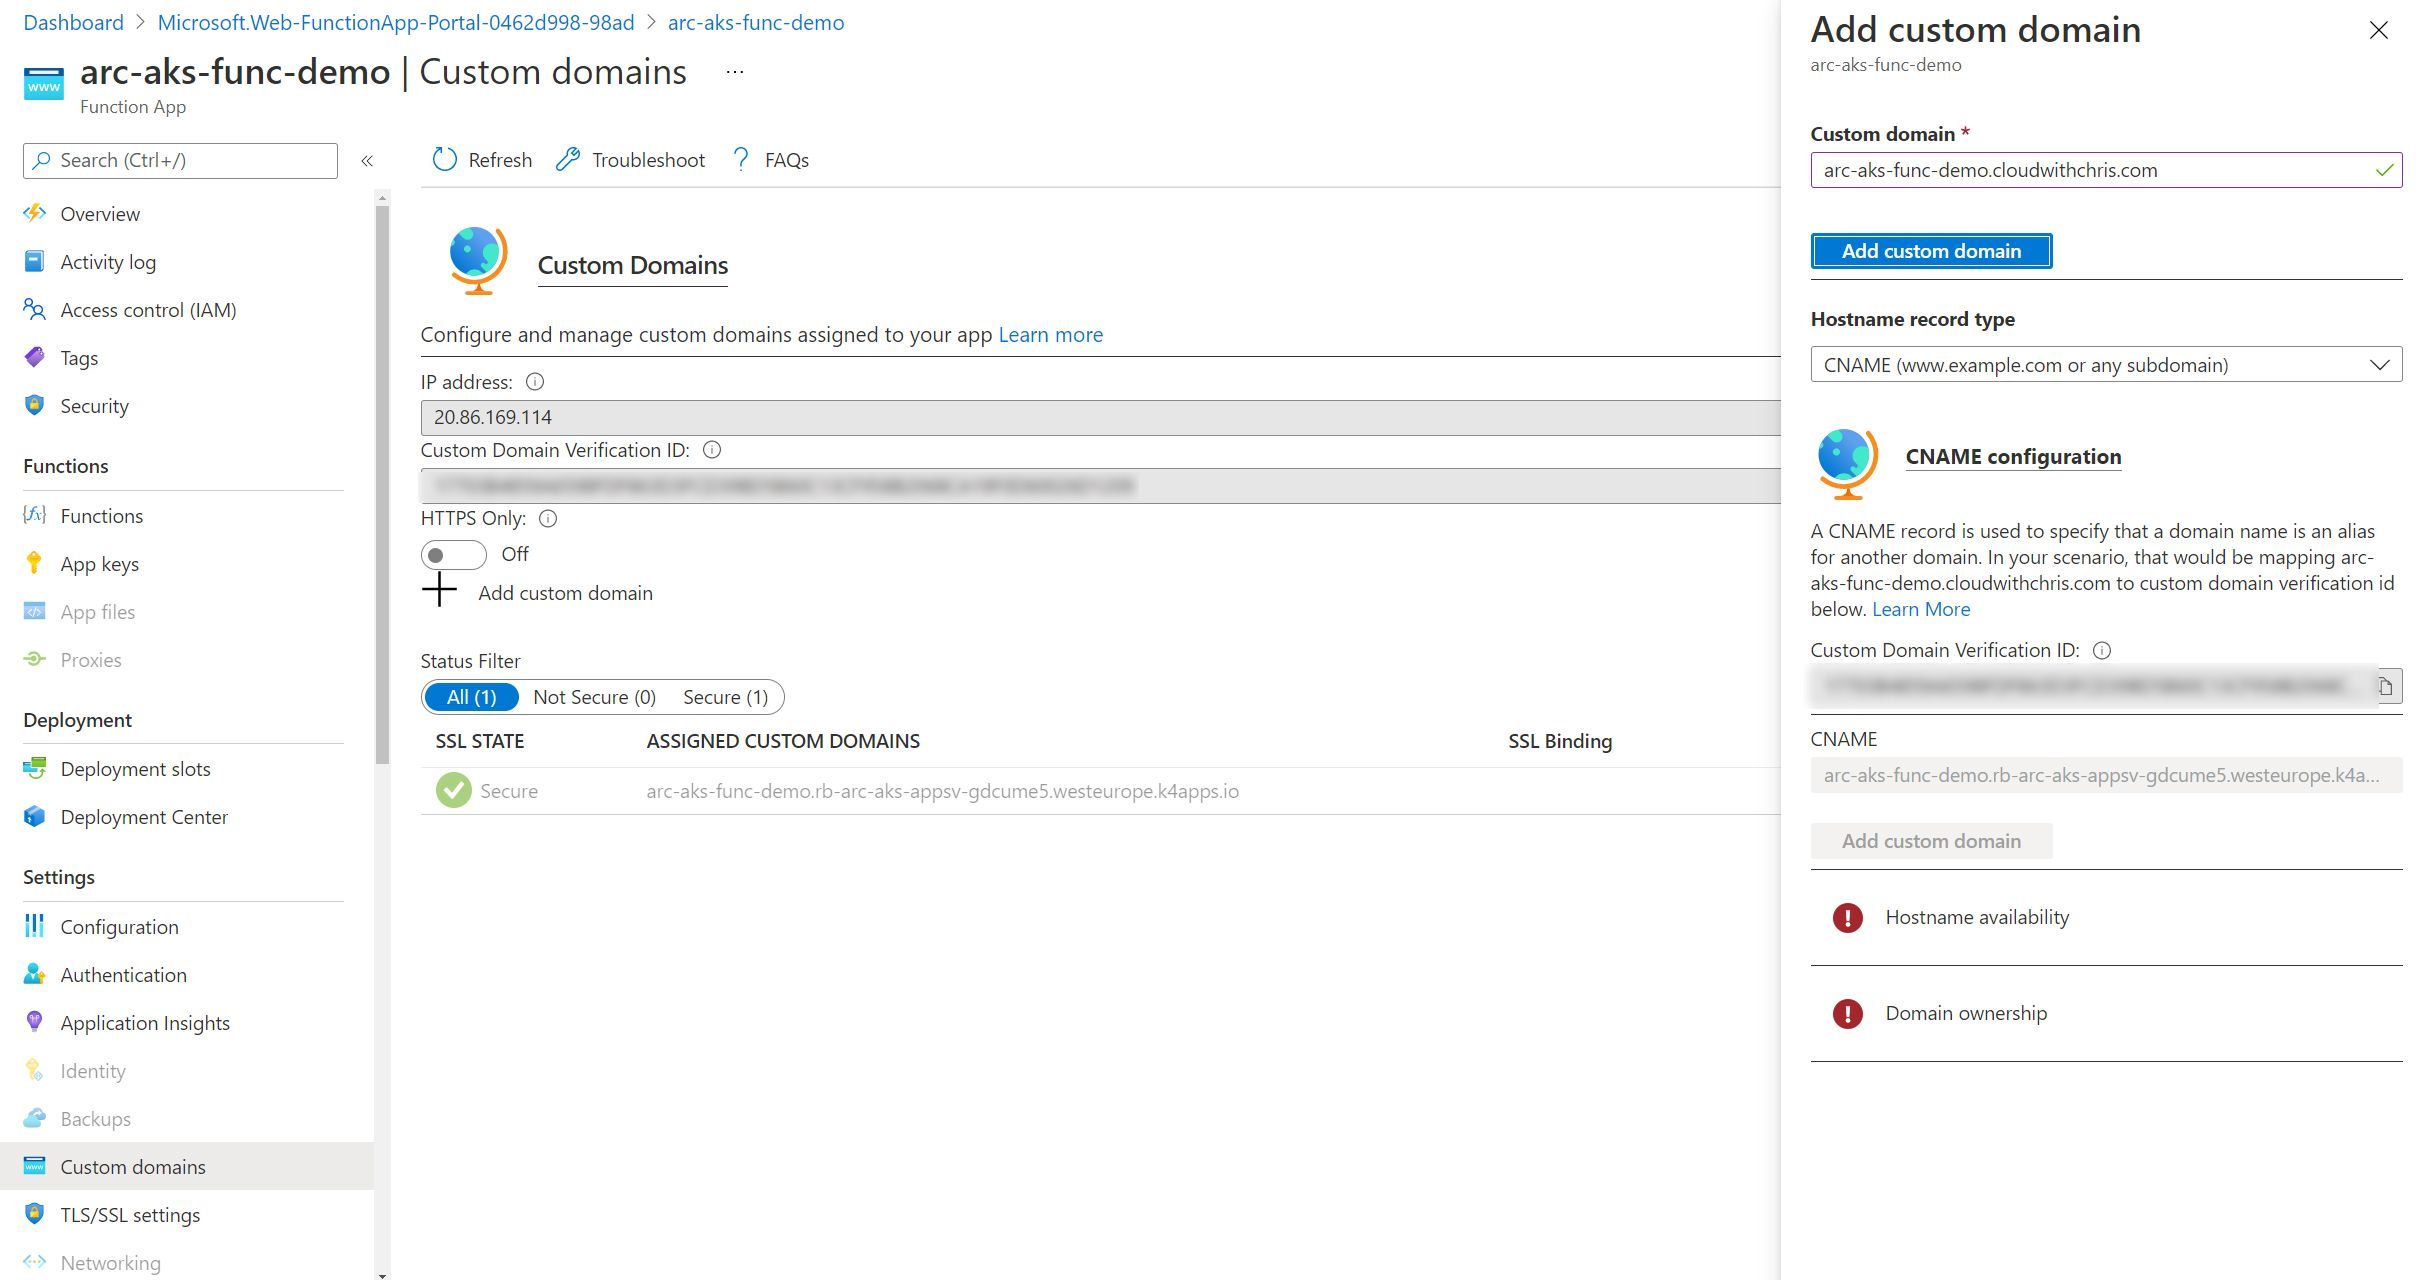Click the App keys key icon
Viewport: 2418px width, 1280px height.
[34, 563]
